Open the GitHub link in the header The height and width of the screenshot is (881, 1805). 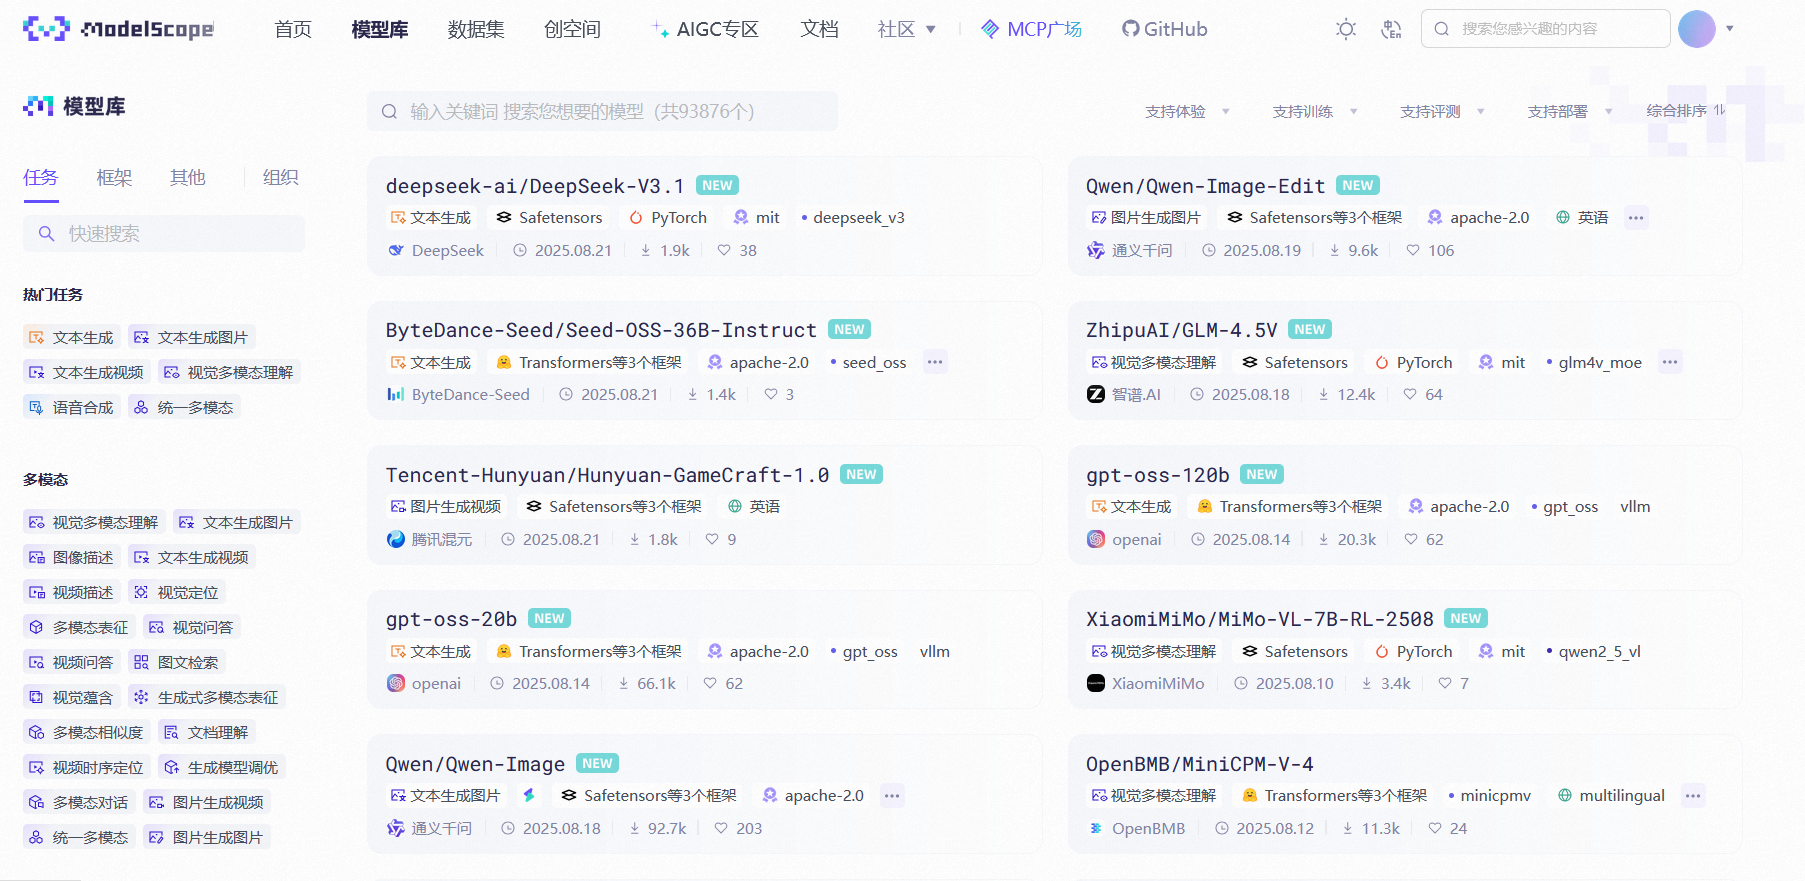point(1164,29)
